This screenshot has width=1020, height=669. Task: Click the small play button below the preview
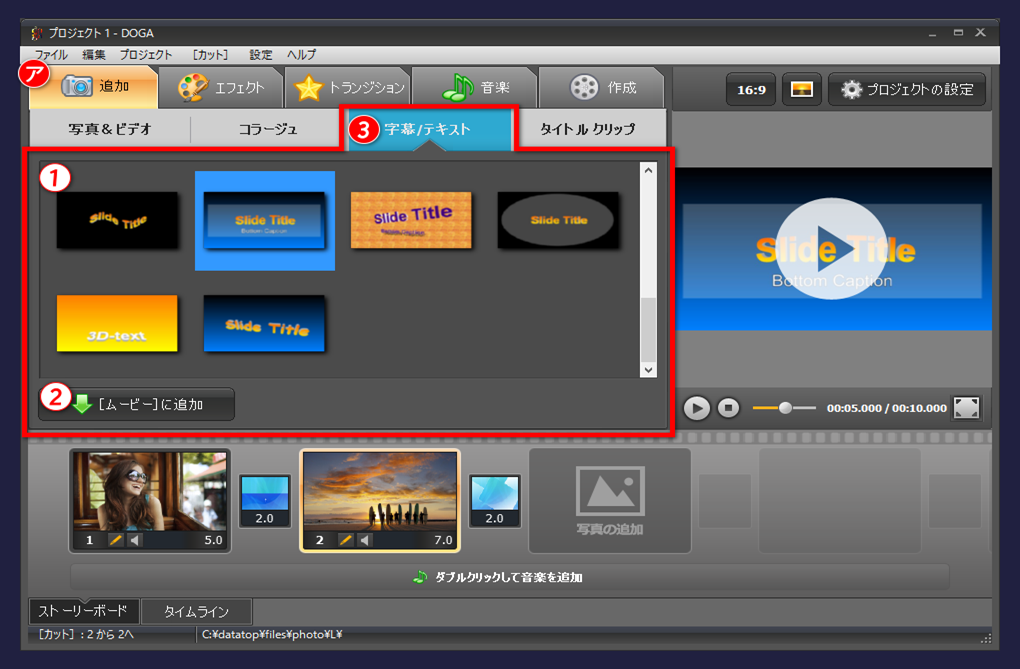pyautogui.click(x=697, y=408)
